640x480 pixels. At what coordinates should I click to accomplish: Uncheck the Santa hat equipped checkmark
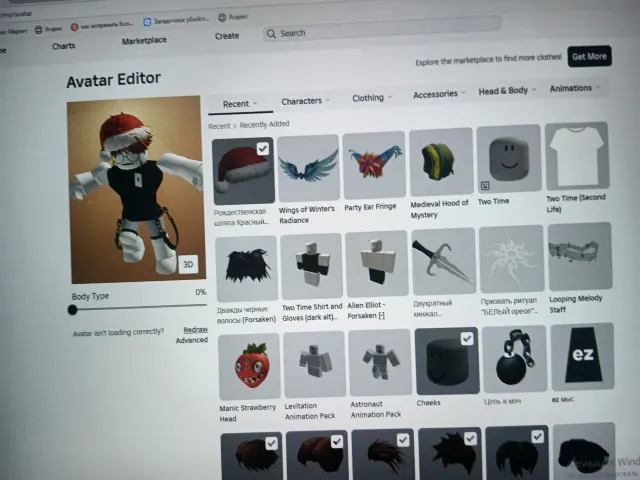point(263,149)
